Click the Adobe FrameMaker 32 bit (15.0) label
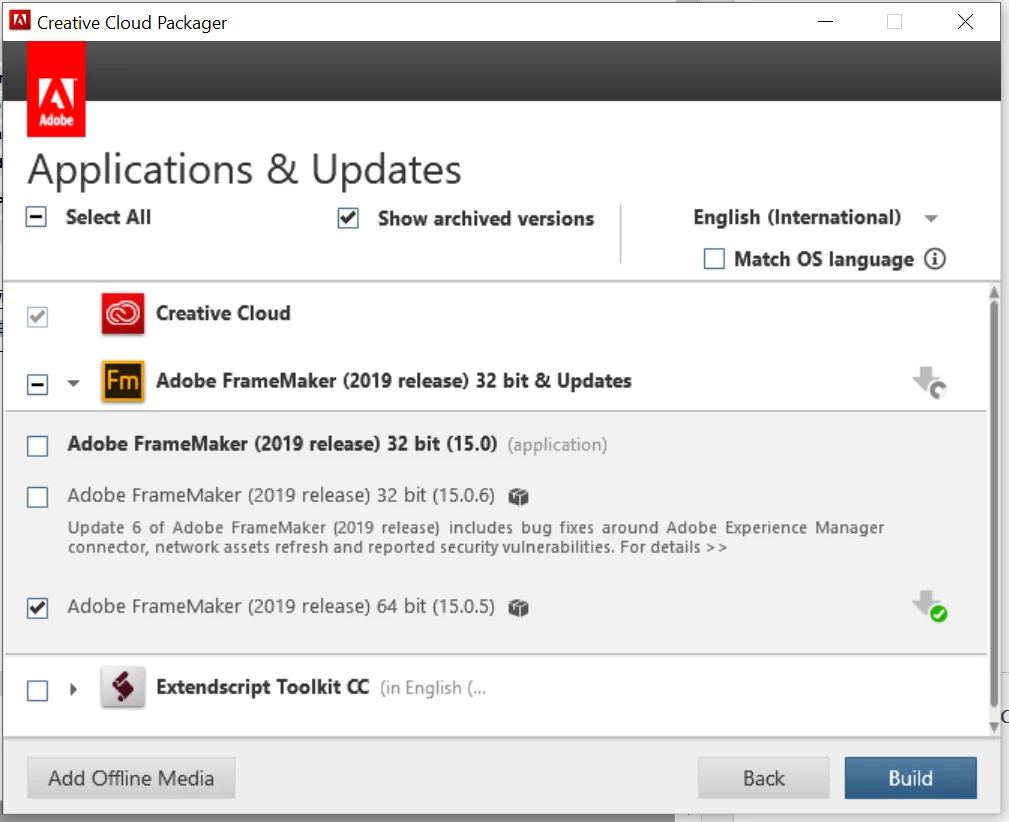This screenshot has width=1009, height=822. pos(282,444)
